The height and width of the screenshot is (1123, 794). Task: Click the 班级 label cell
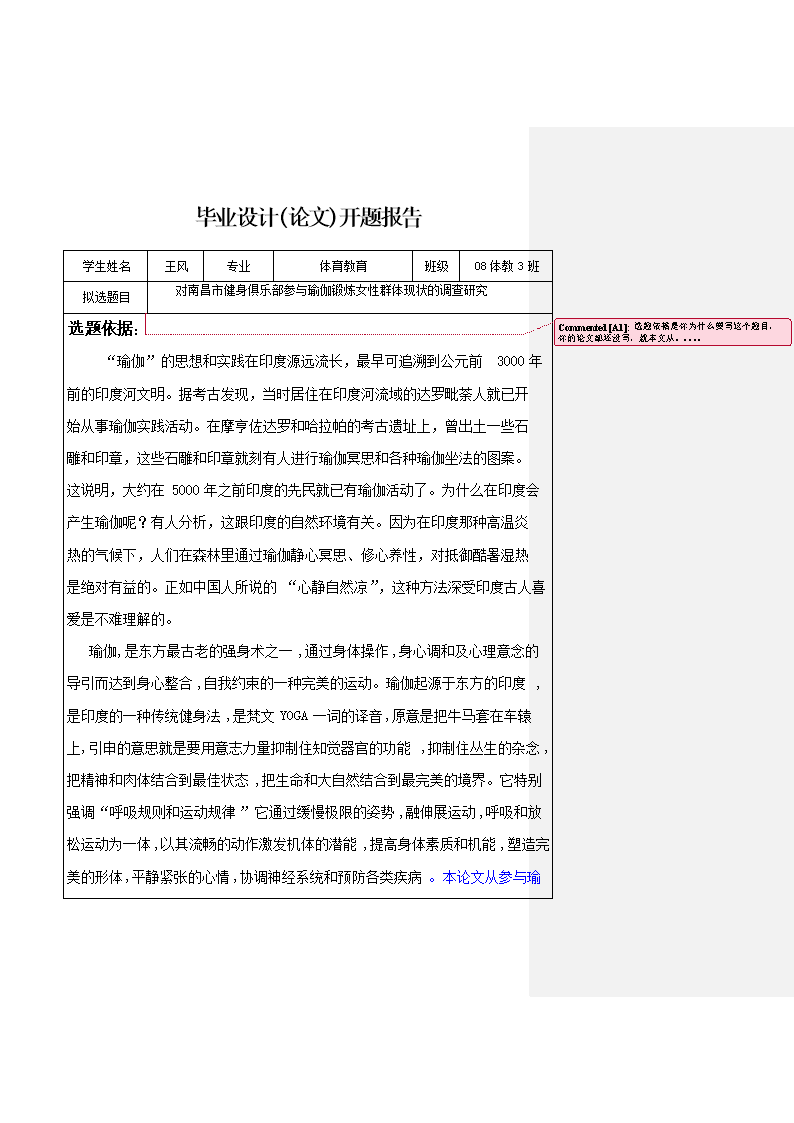click(x=436, y=266)
